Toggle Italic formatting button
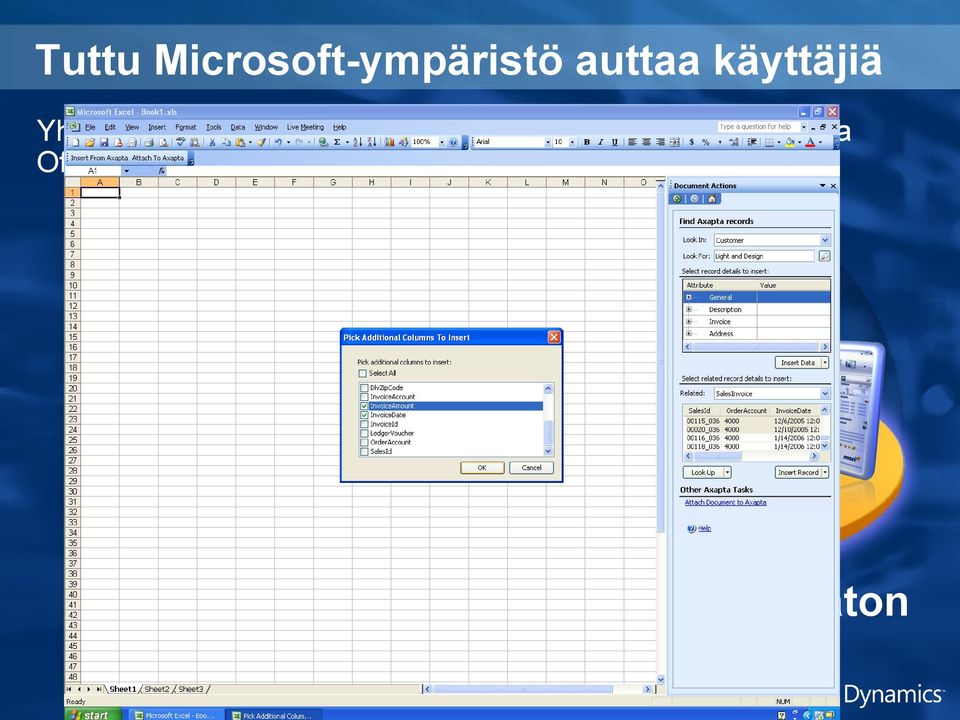960x720 pixels. tap(601, 142)
